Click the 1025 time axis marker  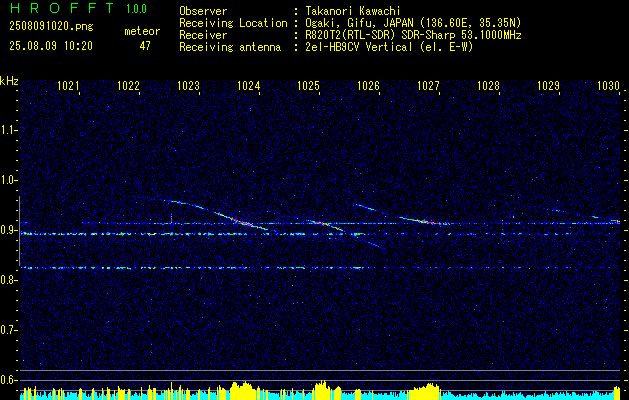click(x=308, y=85)
